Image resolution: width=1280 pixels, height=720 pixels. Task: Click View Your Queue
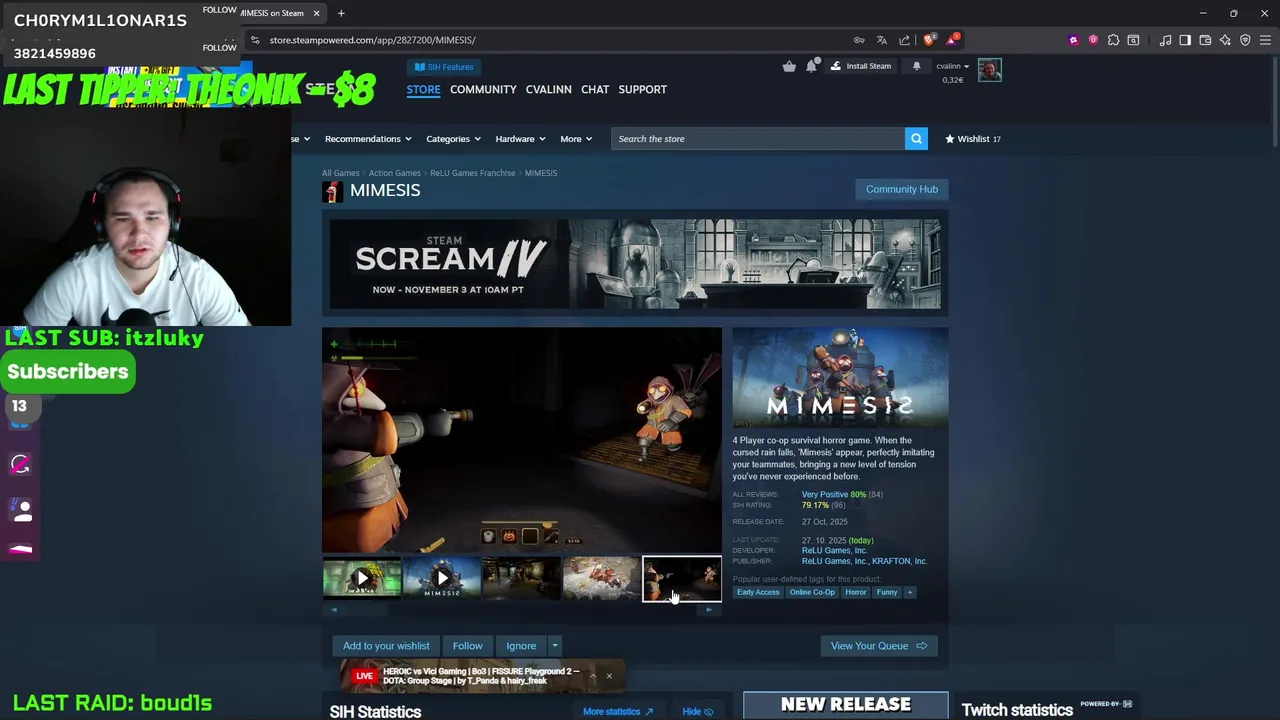(878, 646)
